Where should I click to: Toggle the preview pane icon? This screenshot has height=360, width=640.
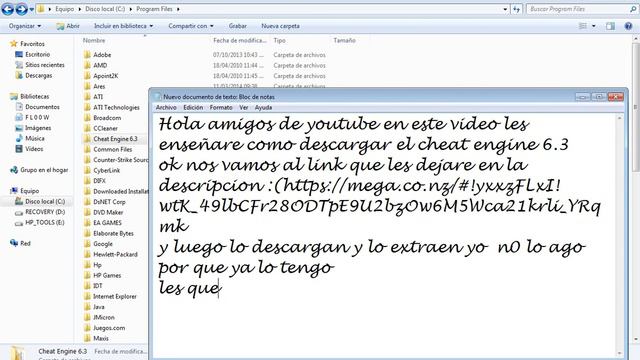(x=610, y=26)
